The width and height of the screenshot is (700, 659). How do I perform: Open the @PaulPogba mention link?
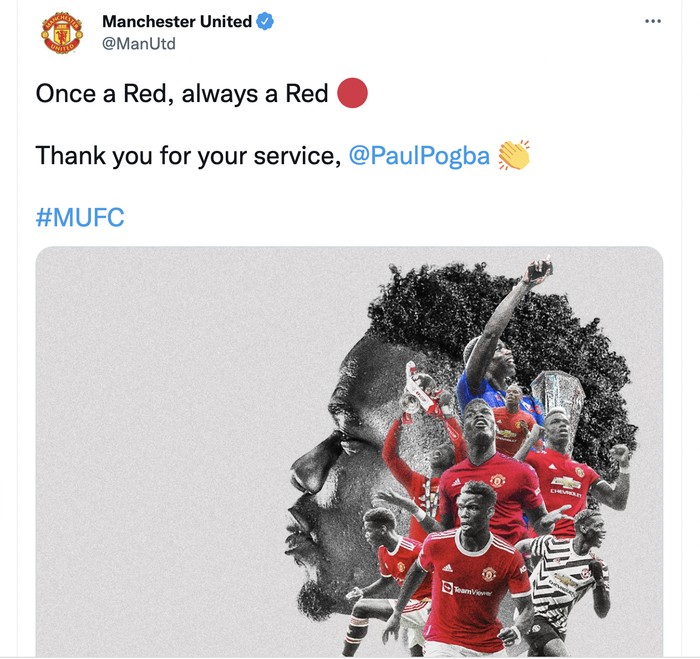pos(419,155)
